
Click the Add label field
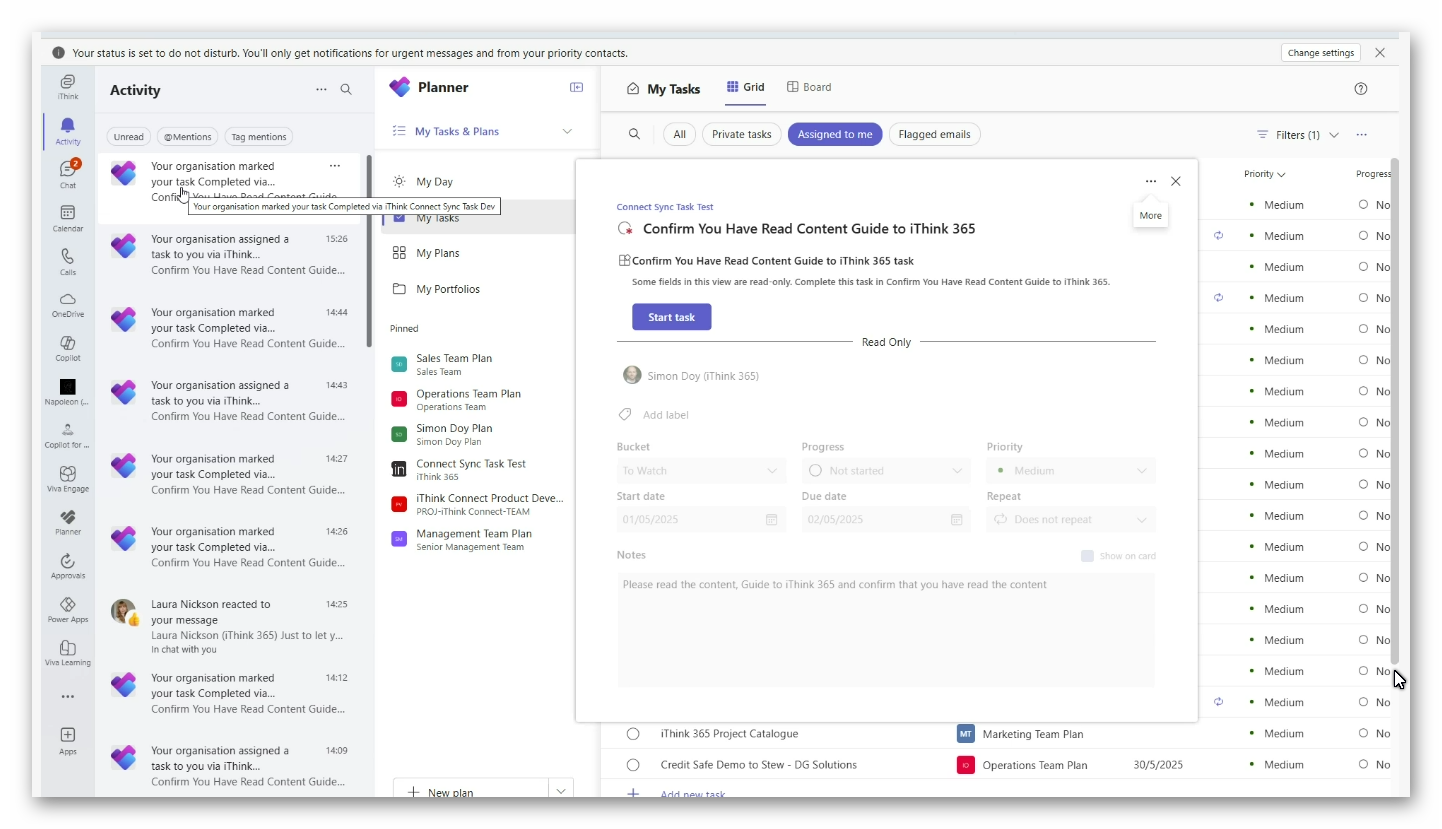[x=665, y=415]
